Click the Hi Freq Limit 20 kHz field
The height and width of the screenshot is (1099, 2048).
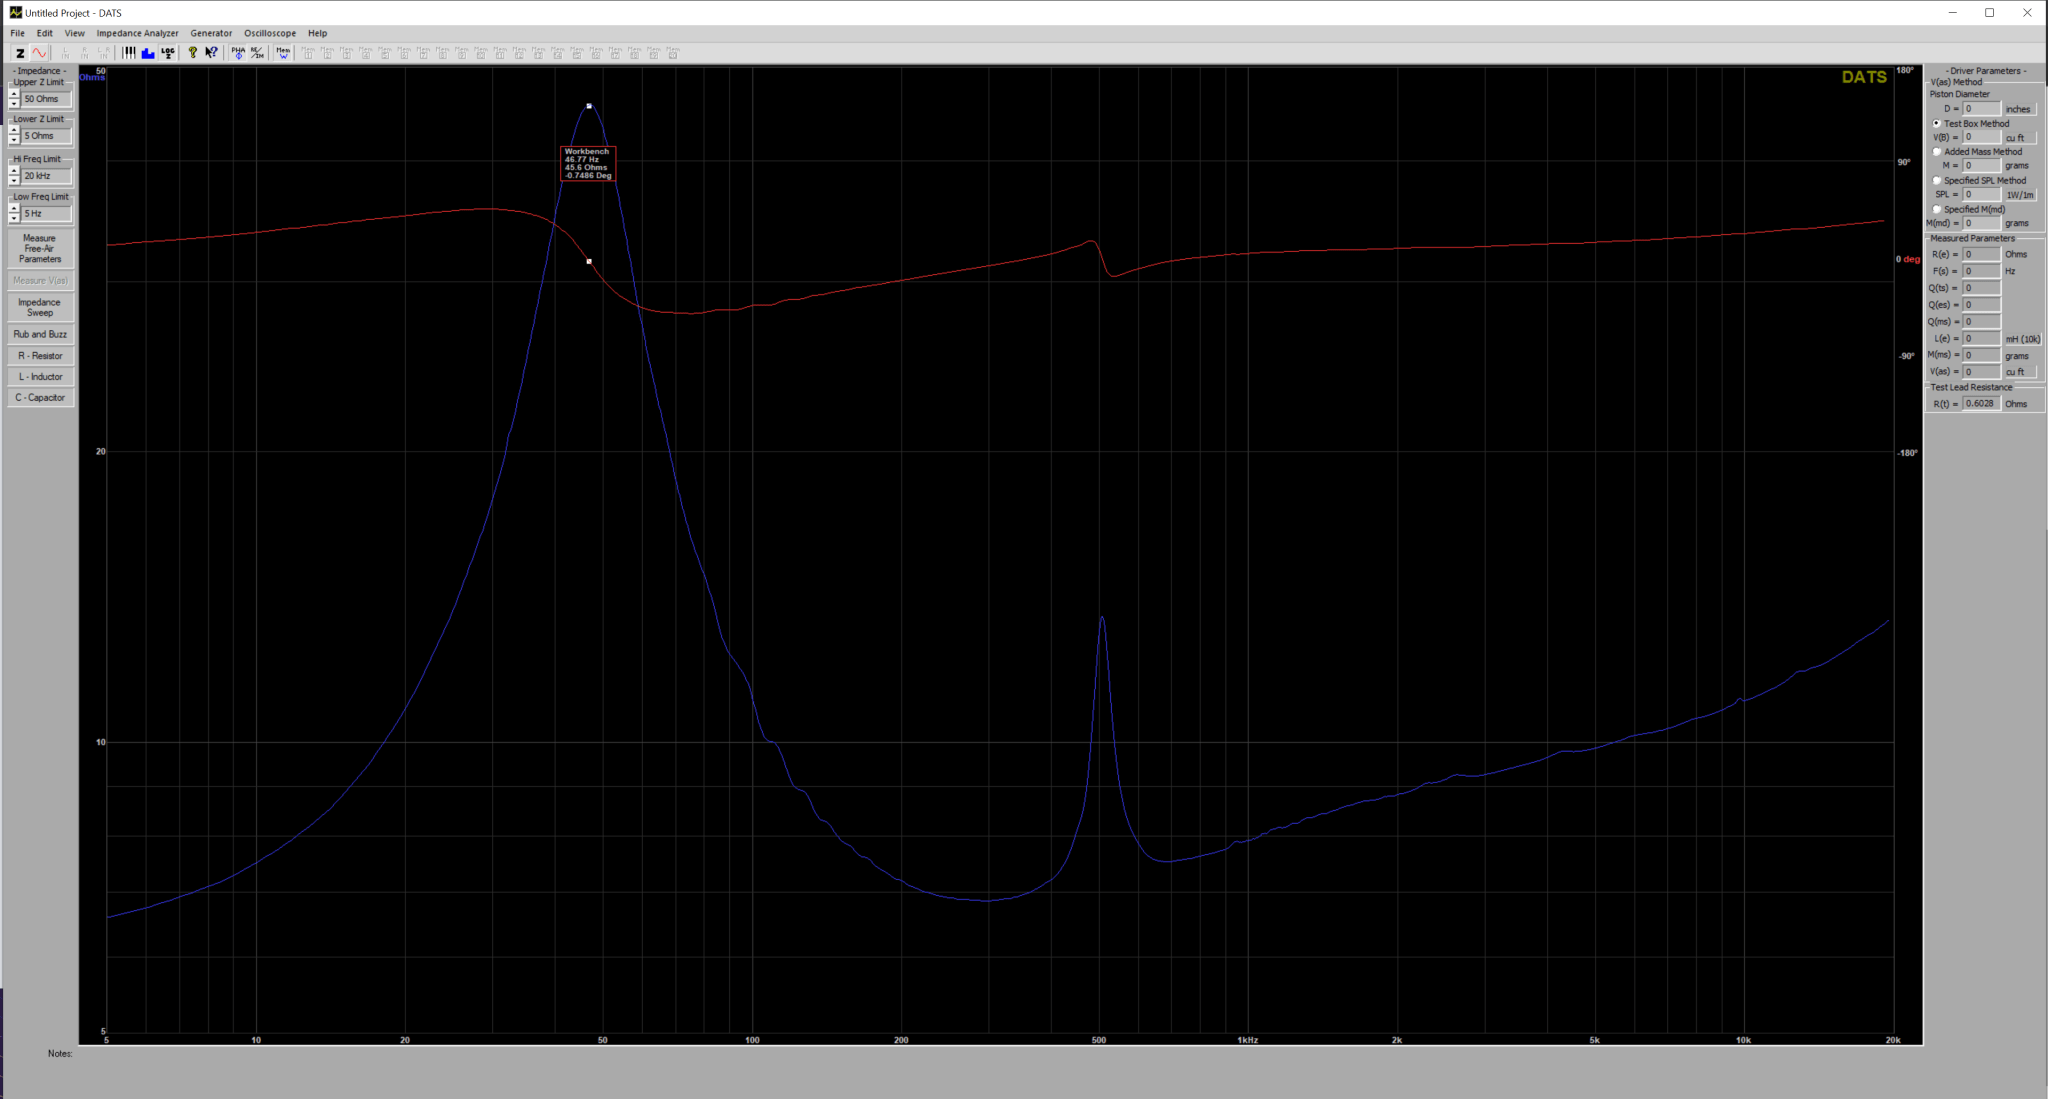[x=46, y=176]
